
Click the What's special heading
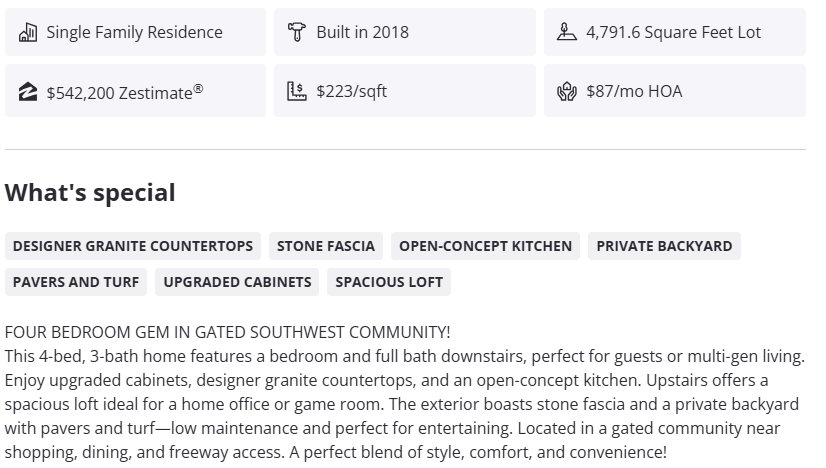click(90, 193)
